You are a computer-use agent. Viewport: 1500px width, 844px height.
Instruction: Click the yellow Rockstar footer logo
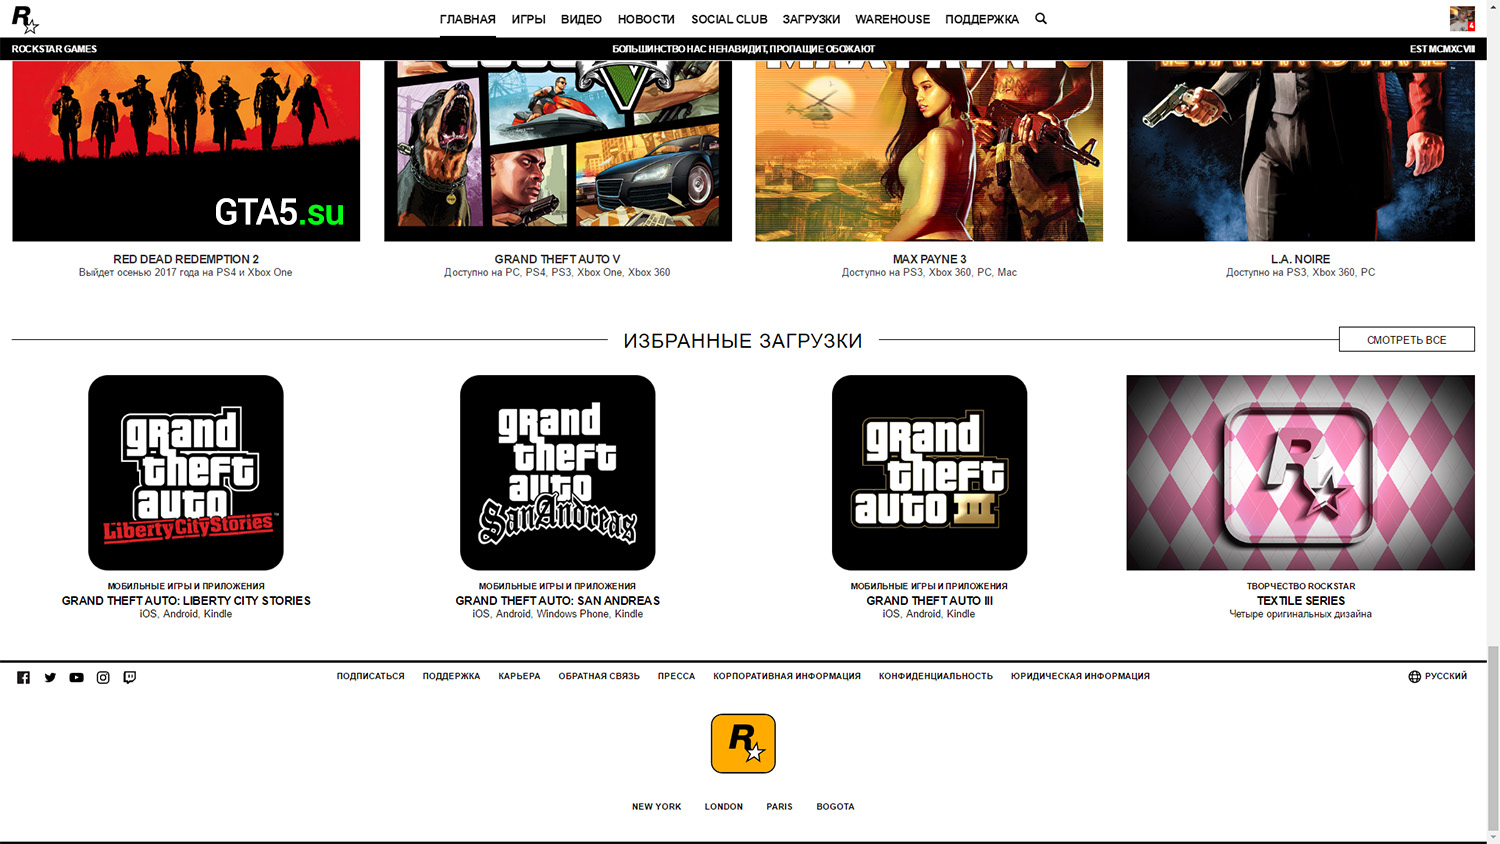point(743,743)
